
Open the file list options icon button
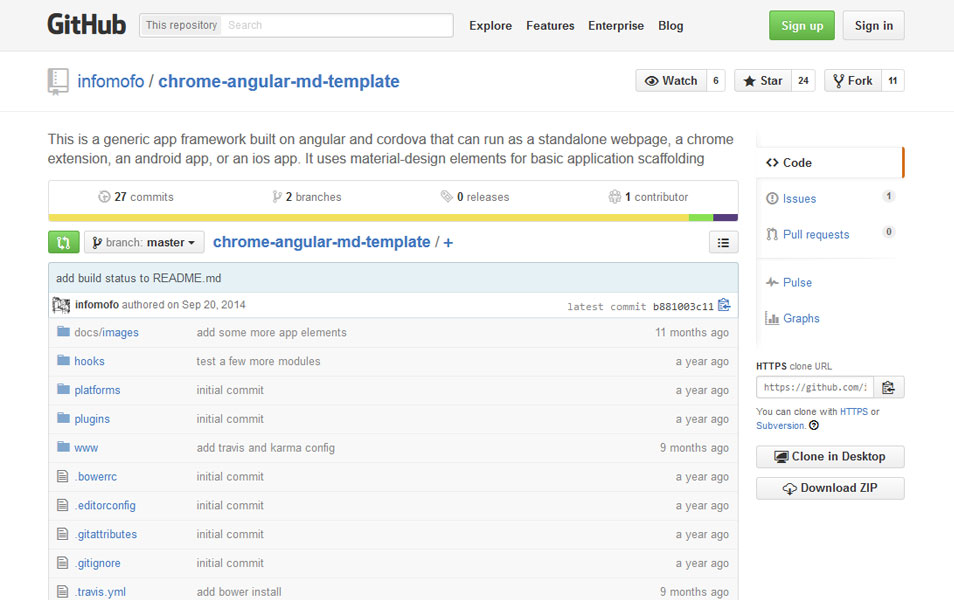point(723,242)
